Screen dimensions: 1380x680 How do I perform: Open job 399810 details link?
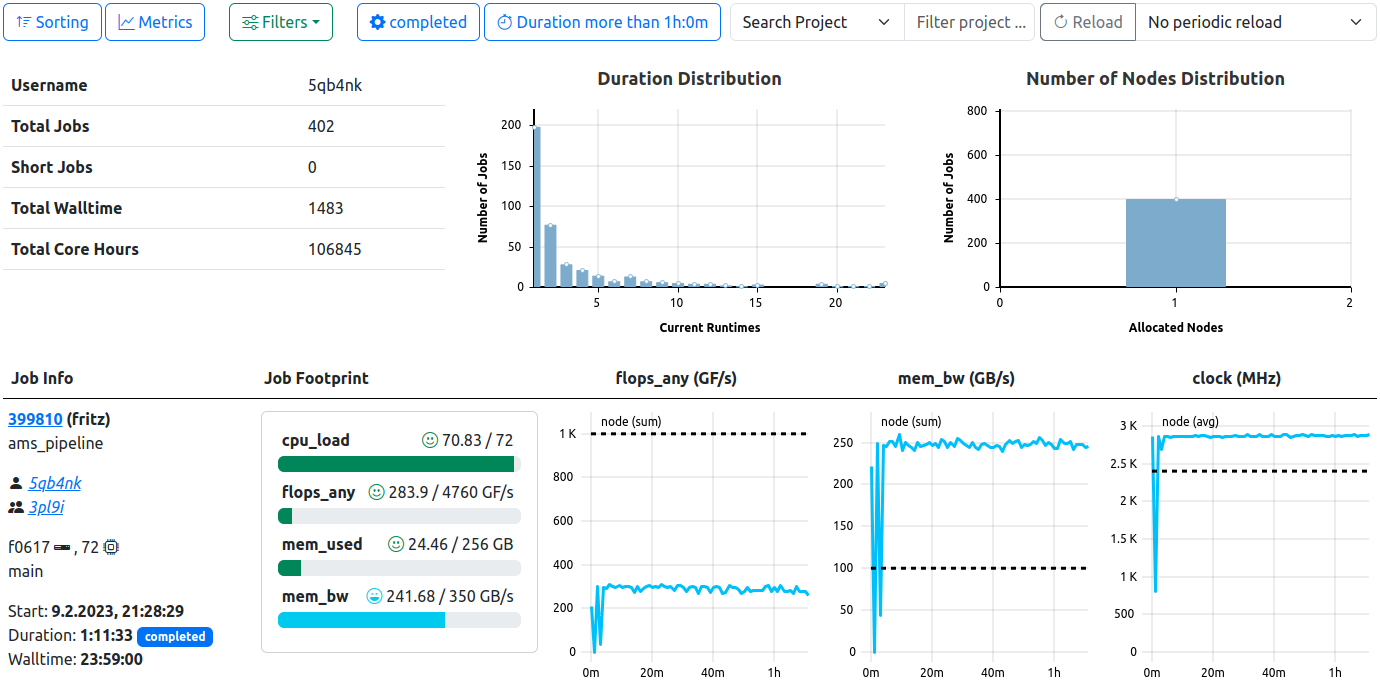coord(35,419)
